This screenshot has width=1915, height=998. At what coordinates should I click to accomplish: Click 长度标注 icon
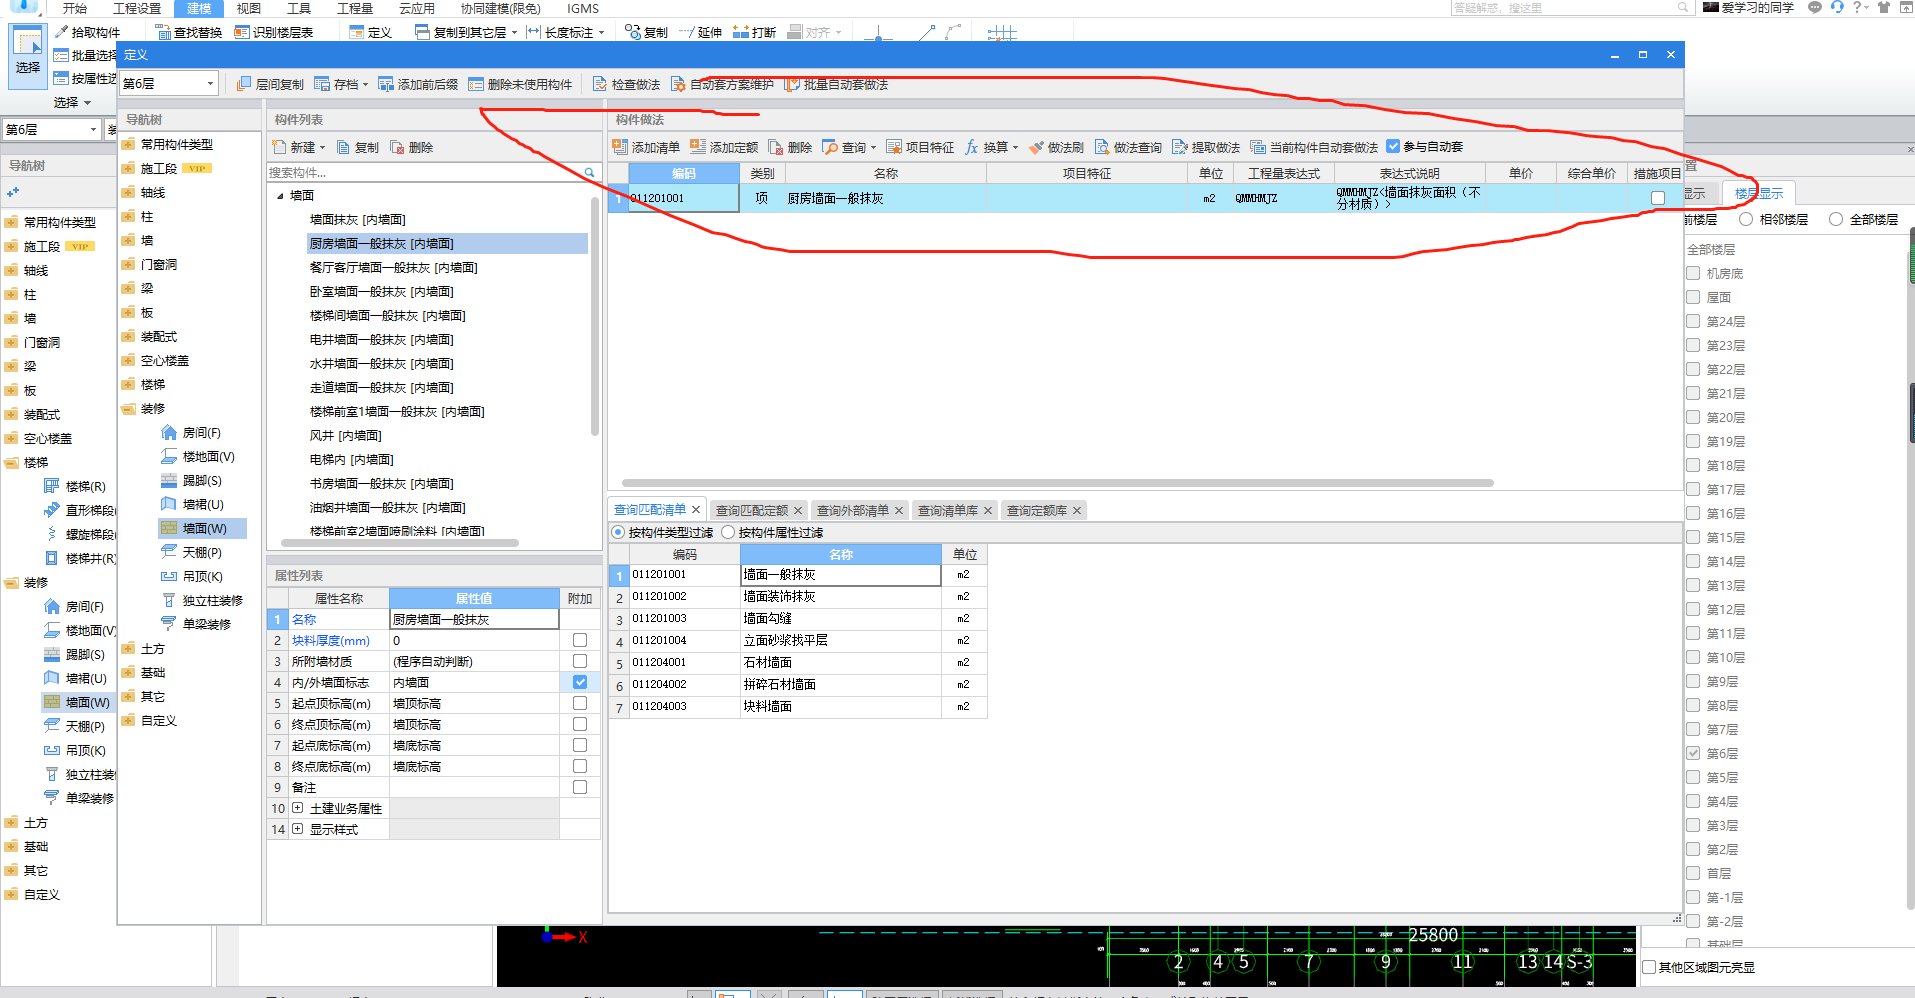[x=534, y=32]
